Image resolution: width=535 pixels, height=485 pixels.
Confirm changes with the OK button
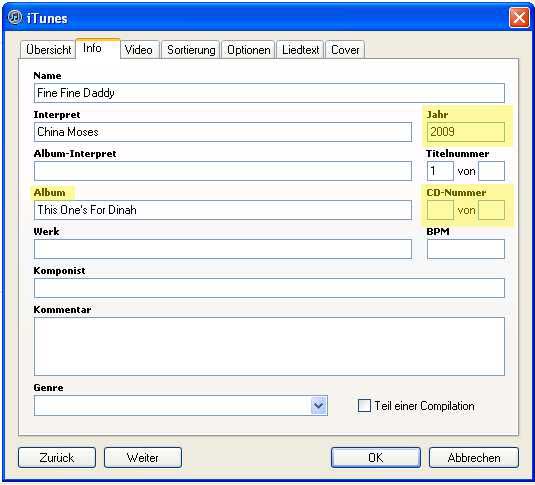376,458
